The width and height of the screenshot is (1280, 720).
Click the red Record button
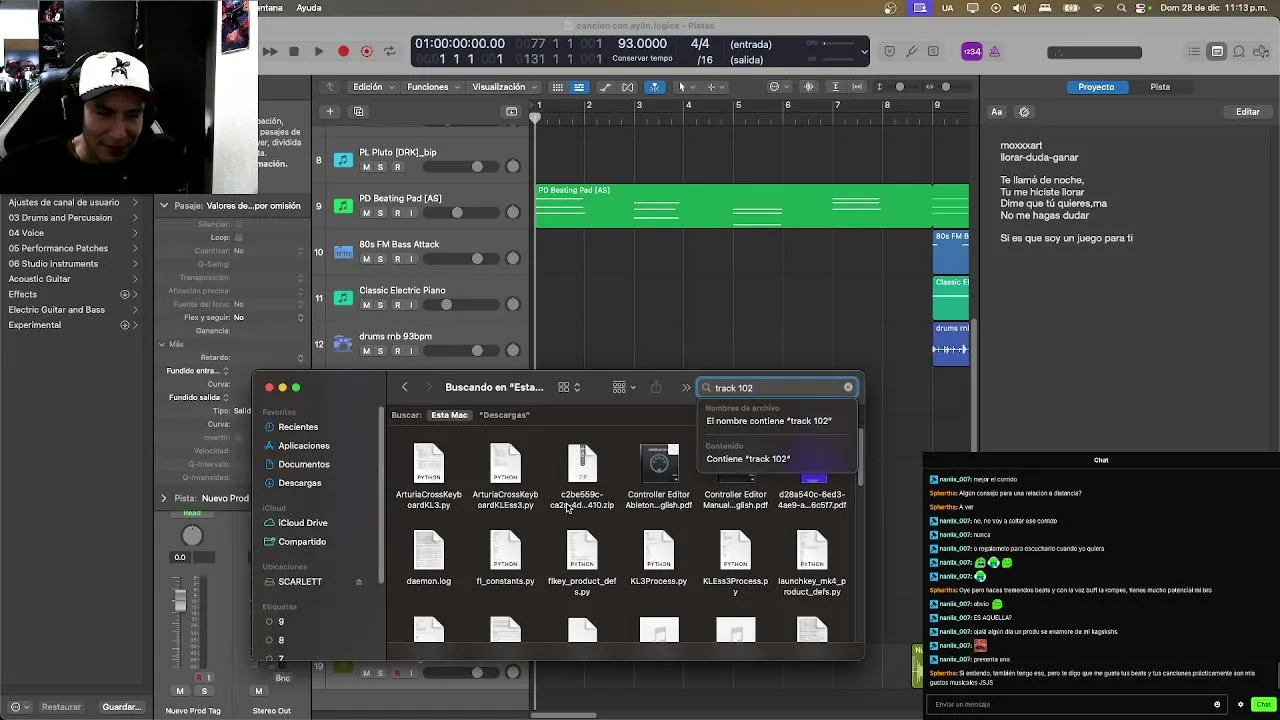[x=343, y=51]
